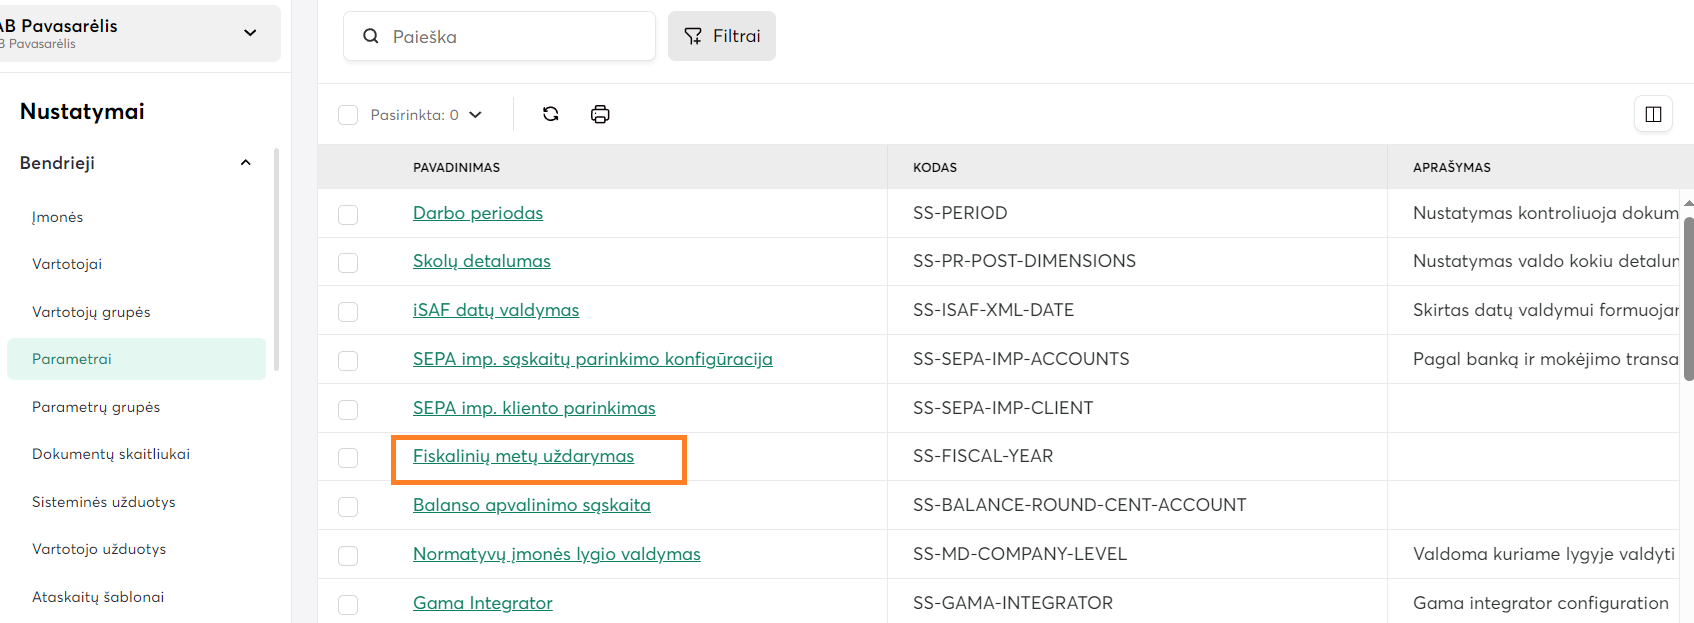Open Filtrai filter button
The width and height of the screenshot is (1694, 623).
tap(721, 36)
